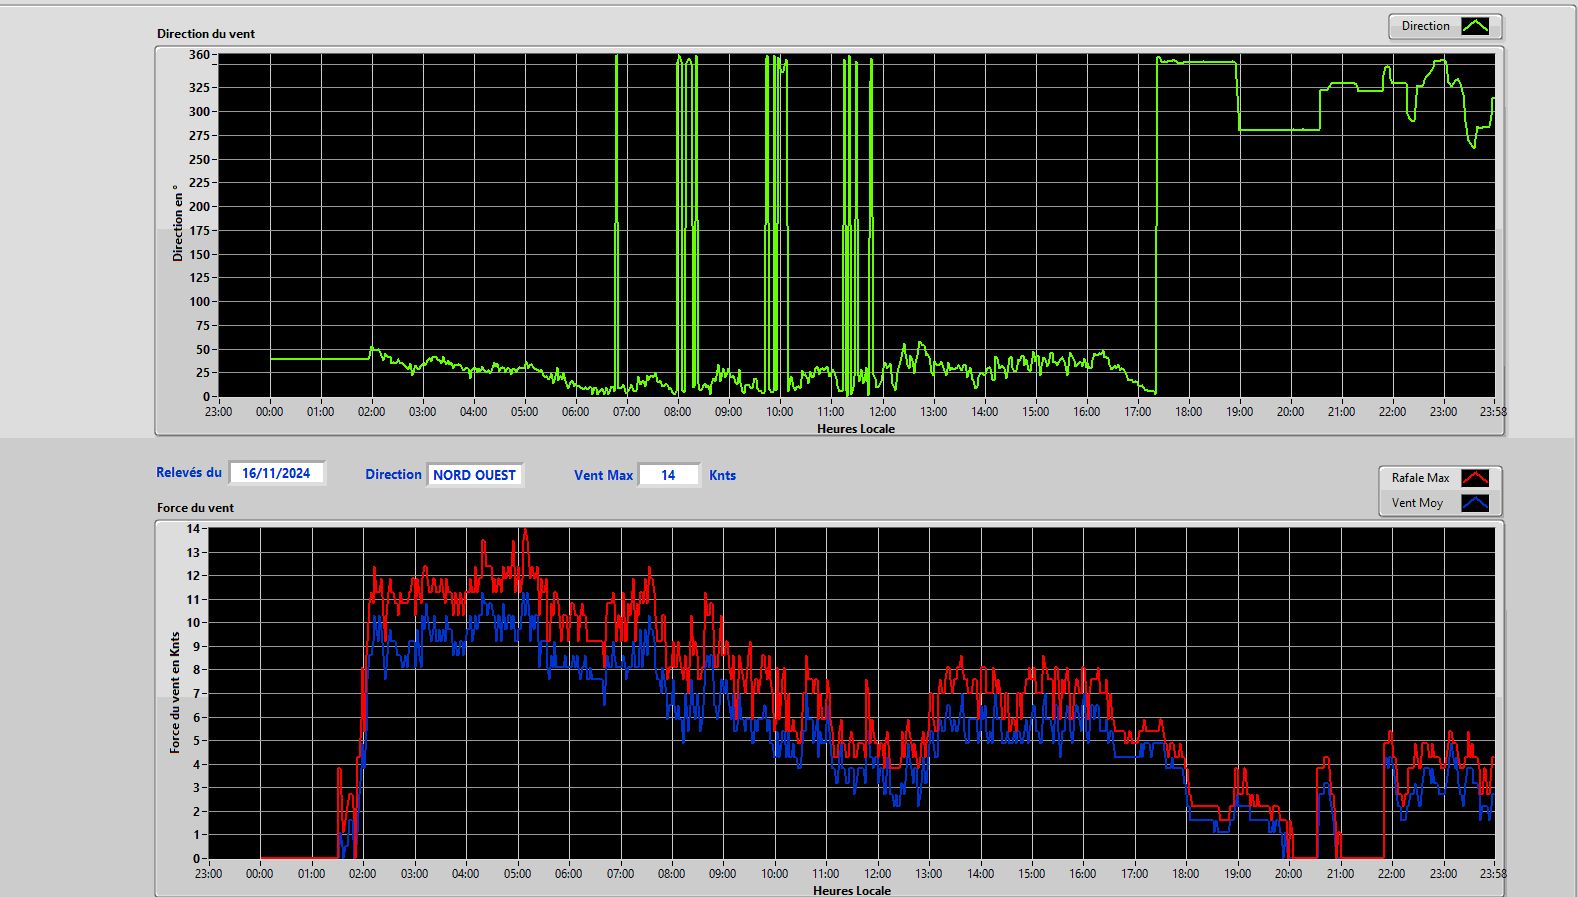Click the 05:00 label on force chart
The height and width of the screenshot is (897, 1578).
coord(517,873)
